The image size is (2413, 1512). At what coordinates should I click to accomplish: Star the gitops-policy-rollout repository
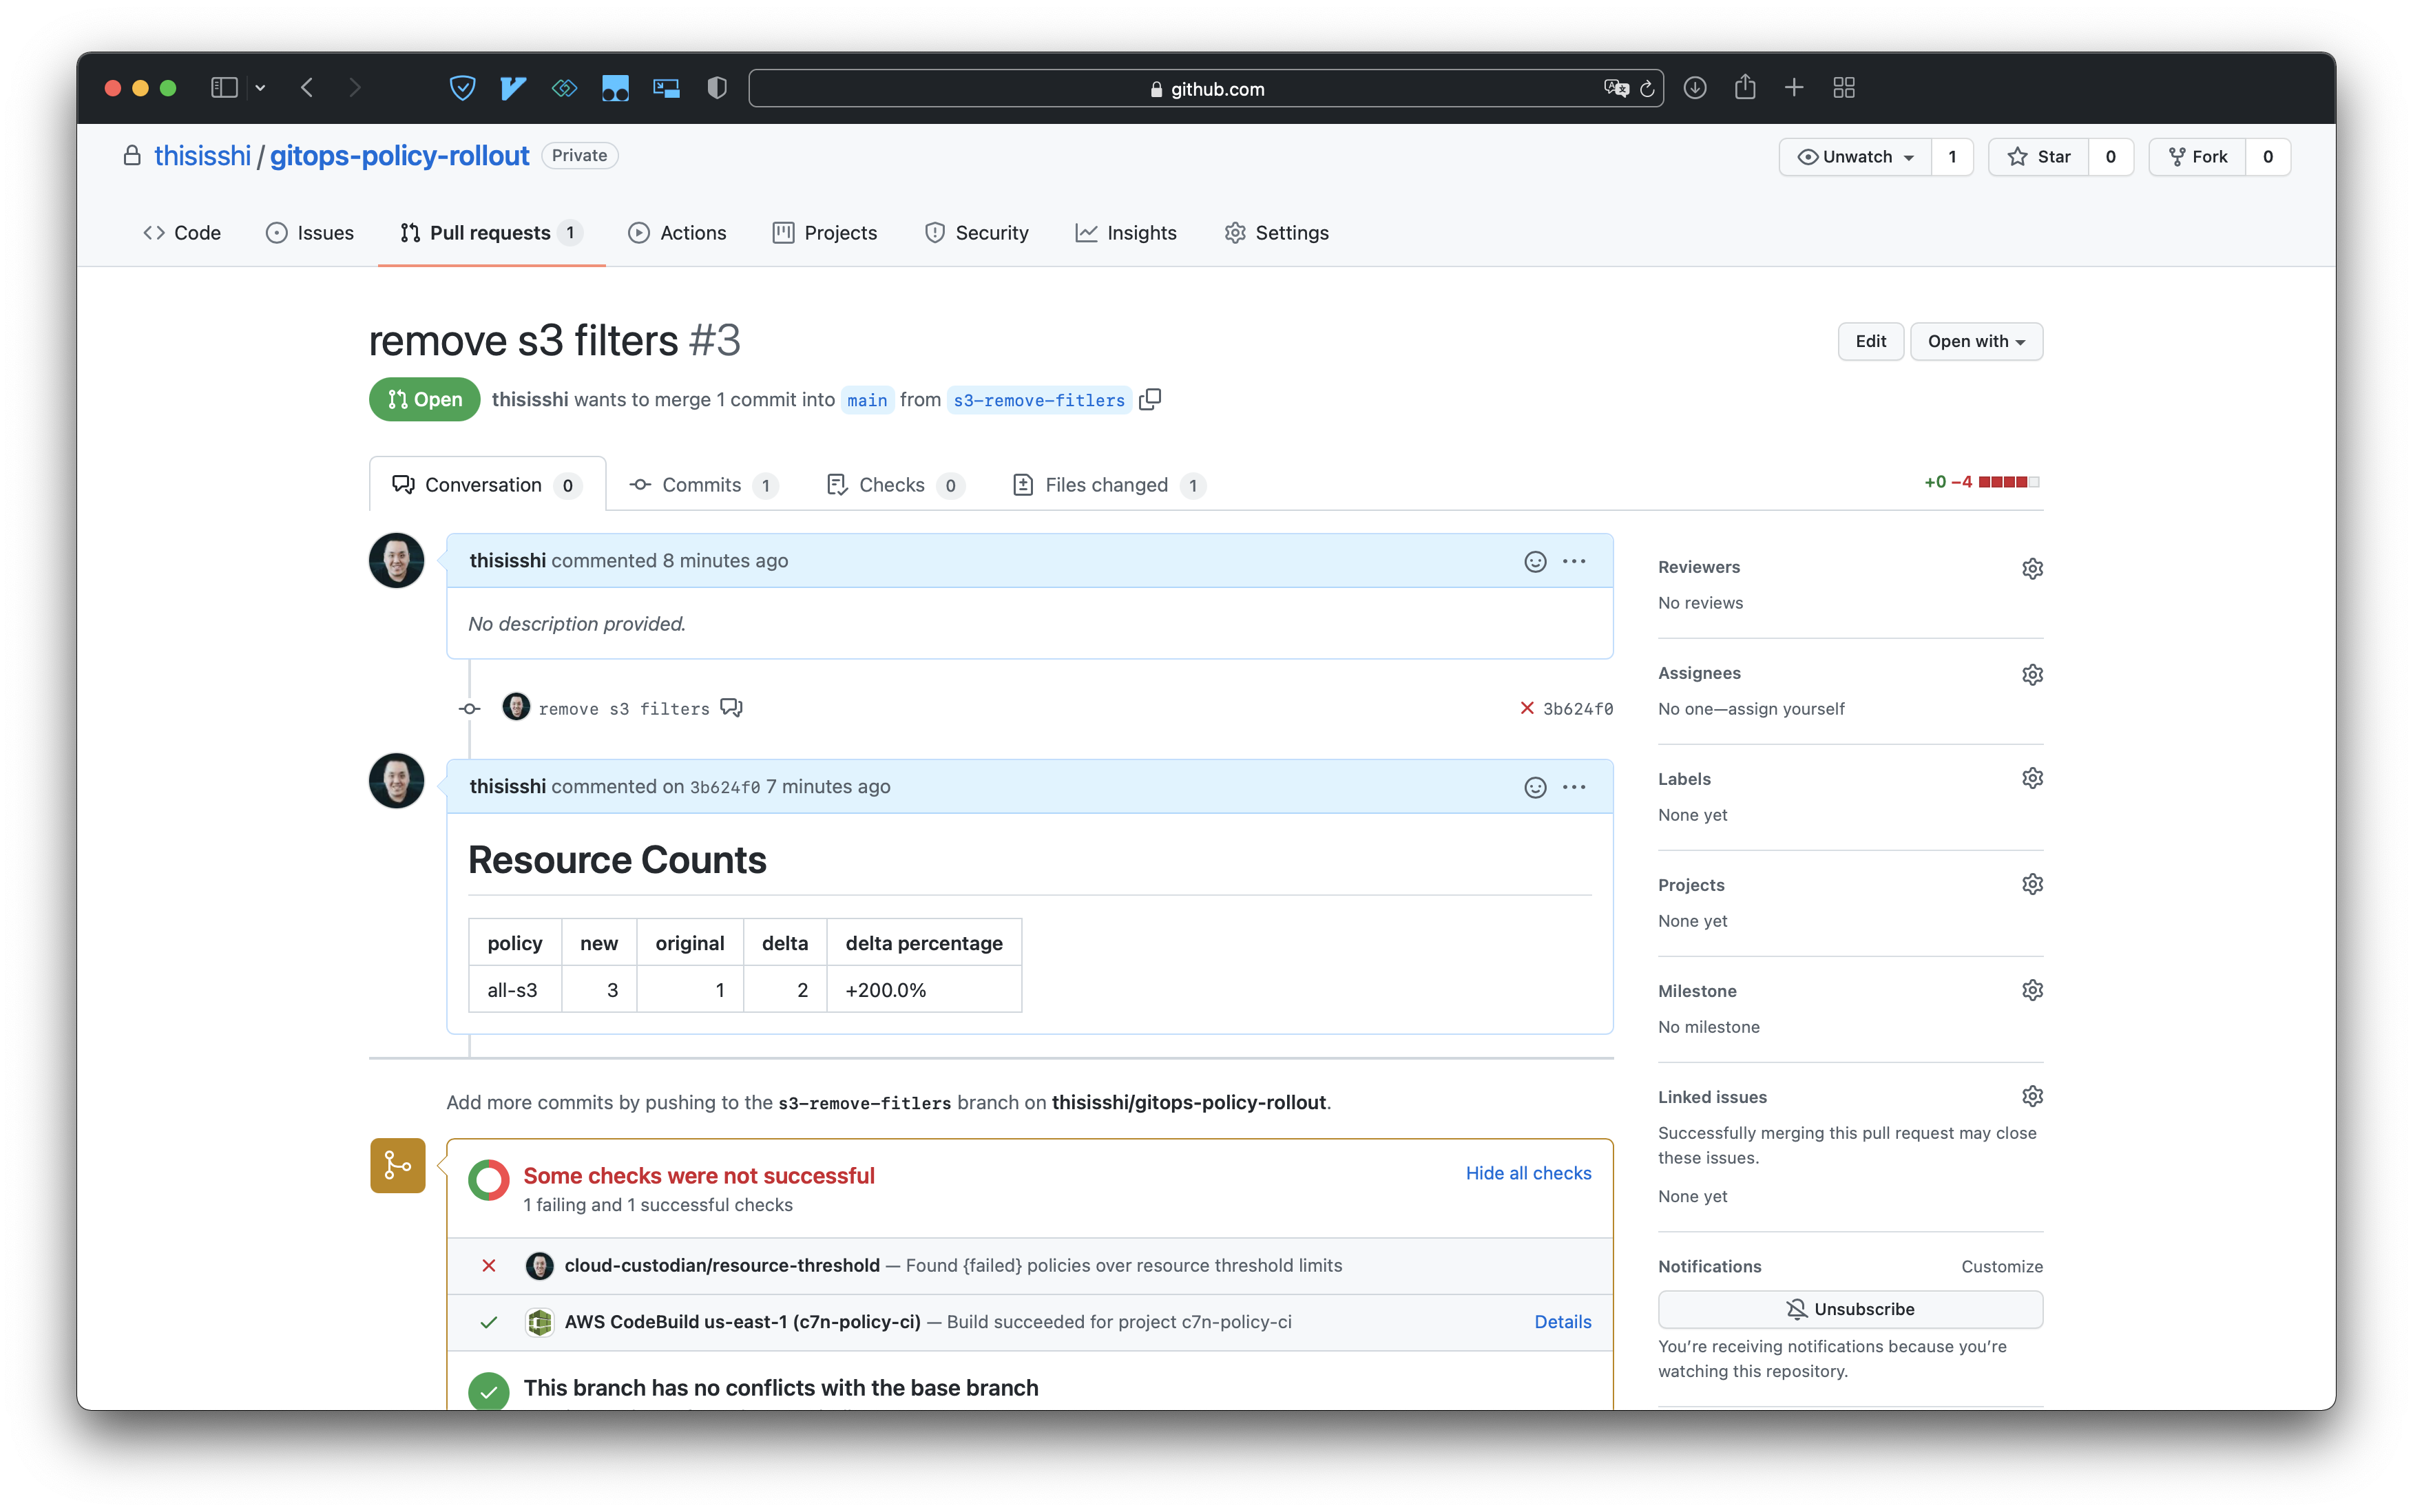[2039, 157]
